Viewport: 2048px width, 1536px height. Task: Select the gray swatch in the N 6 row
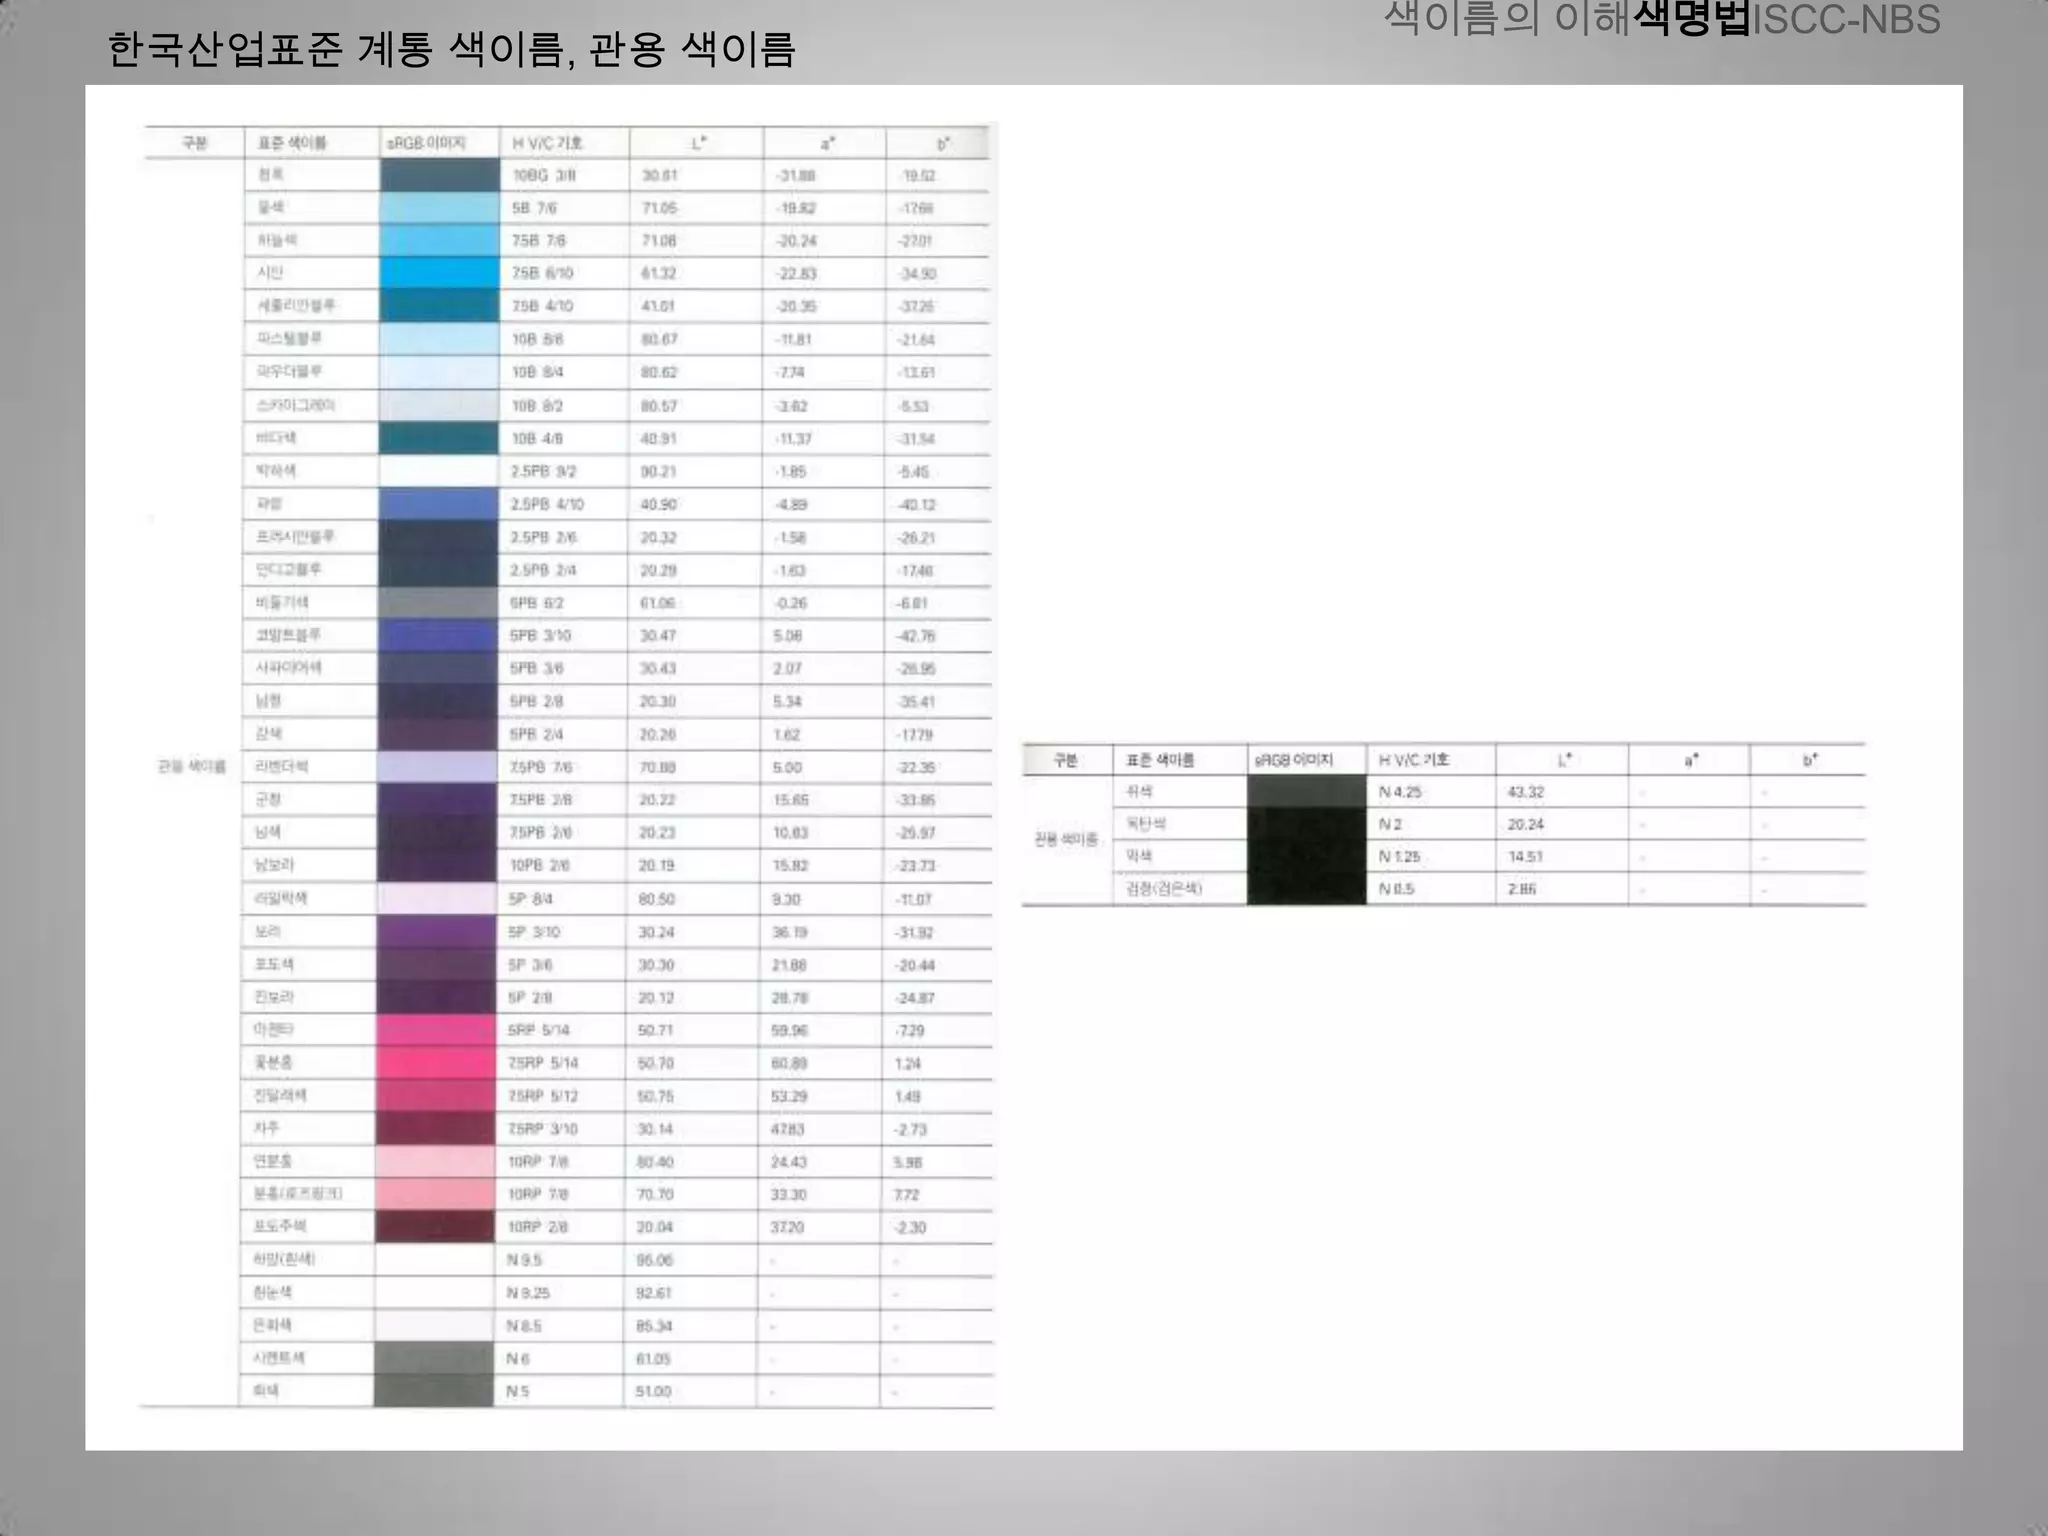435,1359
